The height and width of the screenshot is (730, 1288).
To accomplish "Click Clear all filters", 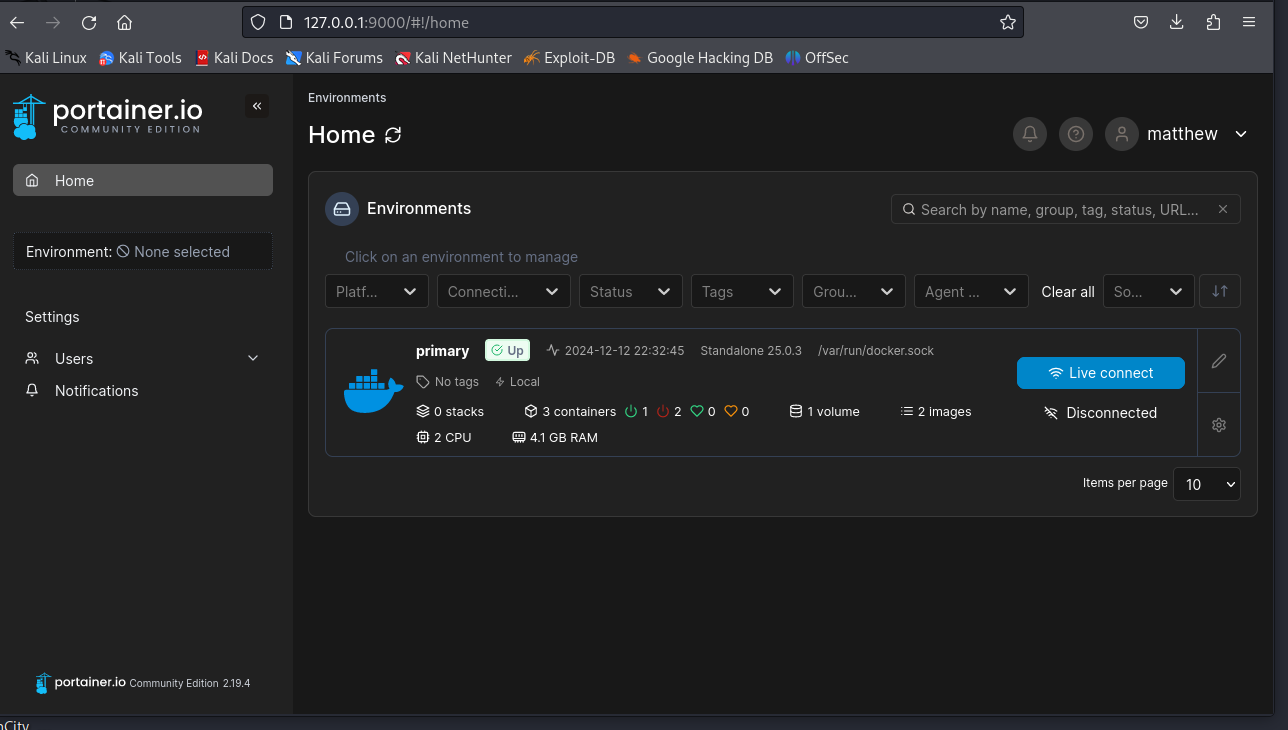I will tap(1068, 292).
